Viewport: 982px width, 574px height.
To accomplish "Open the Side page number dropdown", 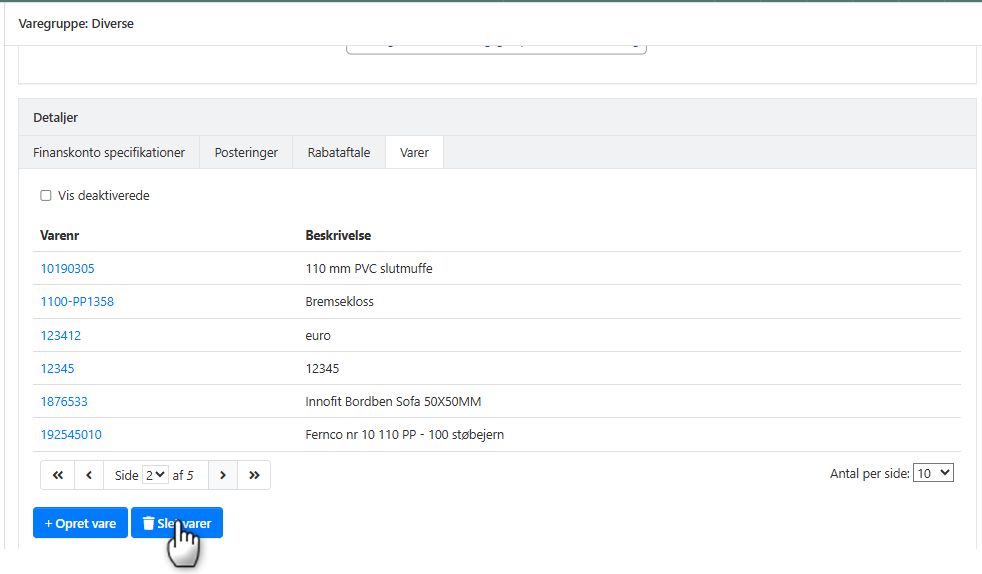I will coord(156,475).
